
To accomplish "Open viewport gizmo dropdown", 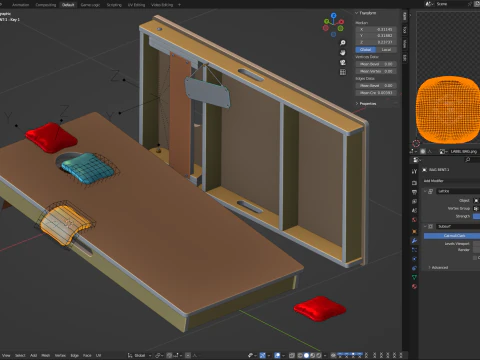I will point(269,355).
